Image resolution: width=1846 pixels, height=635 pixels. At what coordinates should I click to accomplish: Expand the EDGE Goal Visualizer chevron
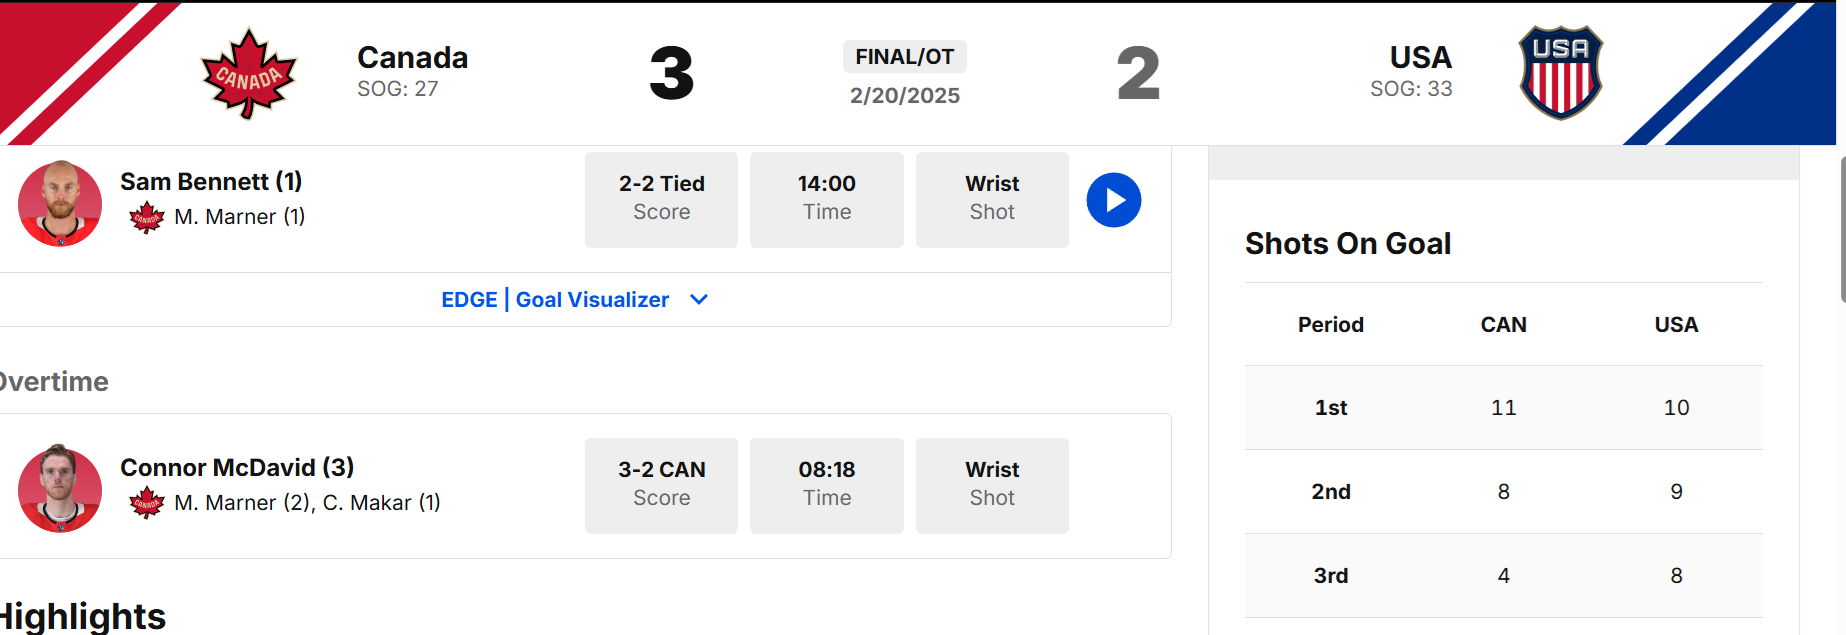[699, 300]
